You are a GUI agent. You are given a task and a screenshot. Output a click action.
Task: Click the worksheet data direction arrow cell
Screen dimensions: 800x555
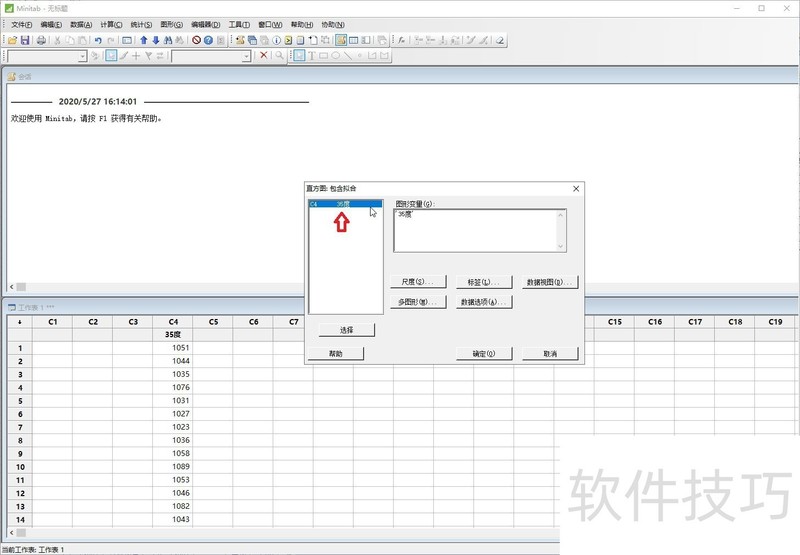20,322
